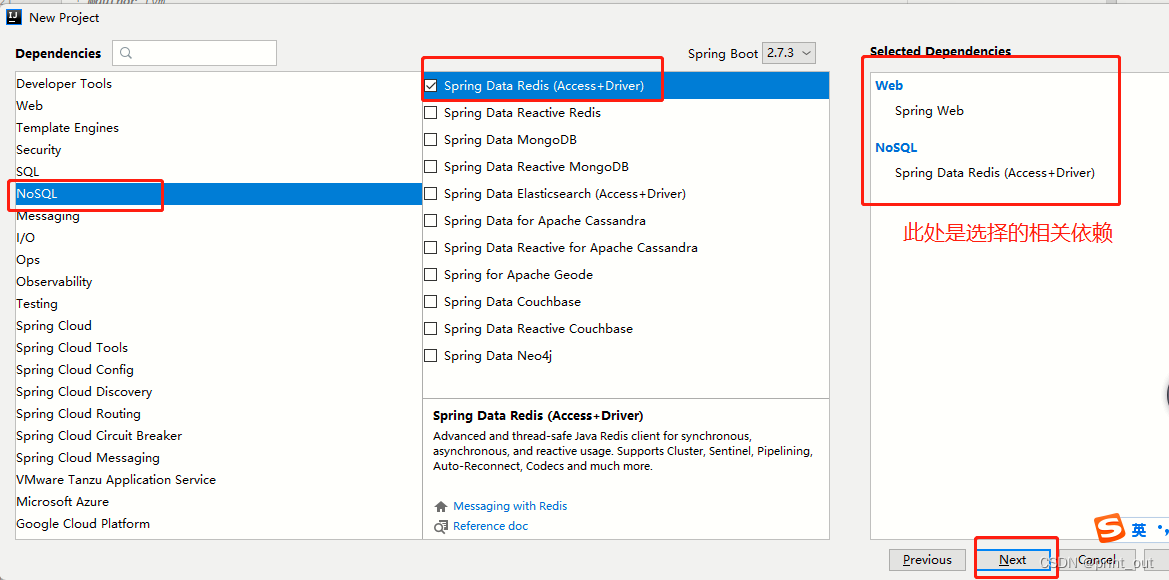This screenshot has height=580, width=1169.
Task: Select Spring Cloud Messaging category
Action: click(x=218, y=458)
